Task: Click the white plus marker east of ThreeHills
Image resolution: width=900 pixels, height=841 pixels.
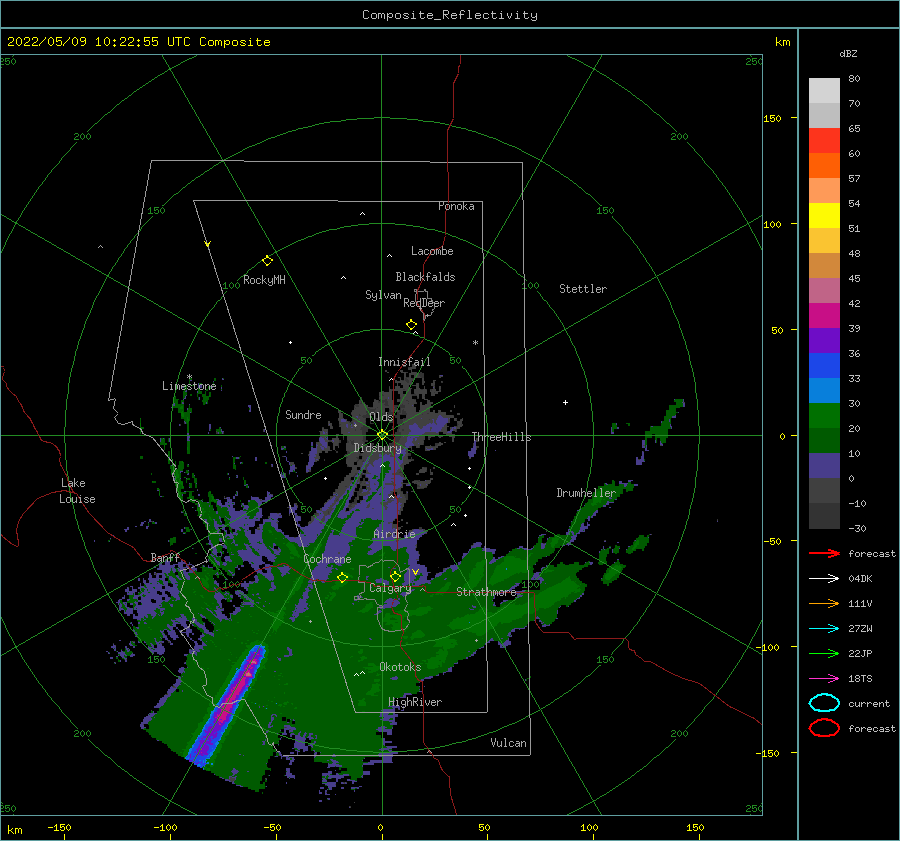Action: pyautogui.click(x=565, y=402)
